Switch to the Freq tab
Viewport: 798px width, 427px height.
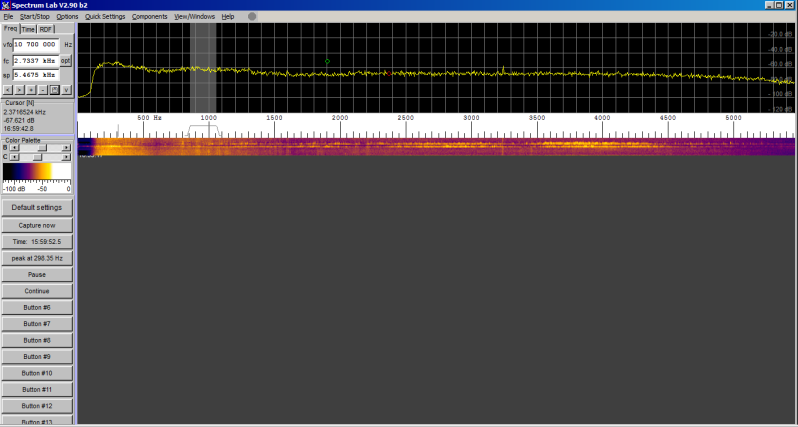coord(11,29)
